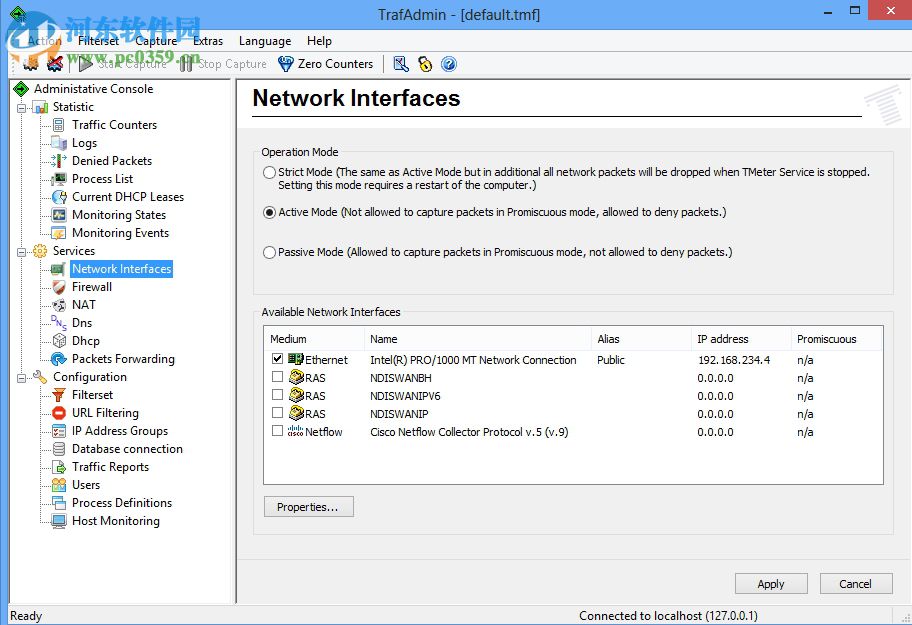912x625 pixels.
Task: Click the Database connection cylinder icon
Action: coord(59,449)
